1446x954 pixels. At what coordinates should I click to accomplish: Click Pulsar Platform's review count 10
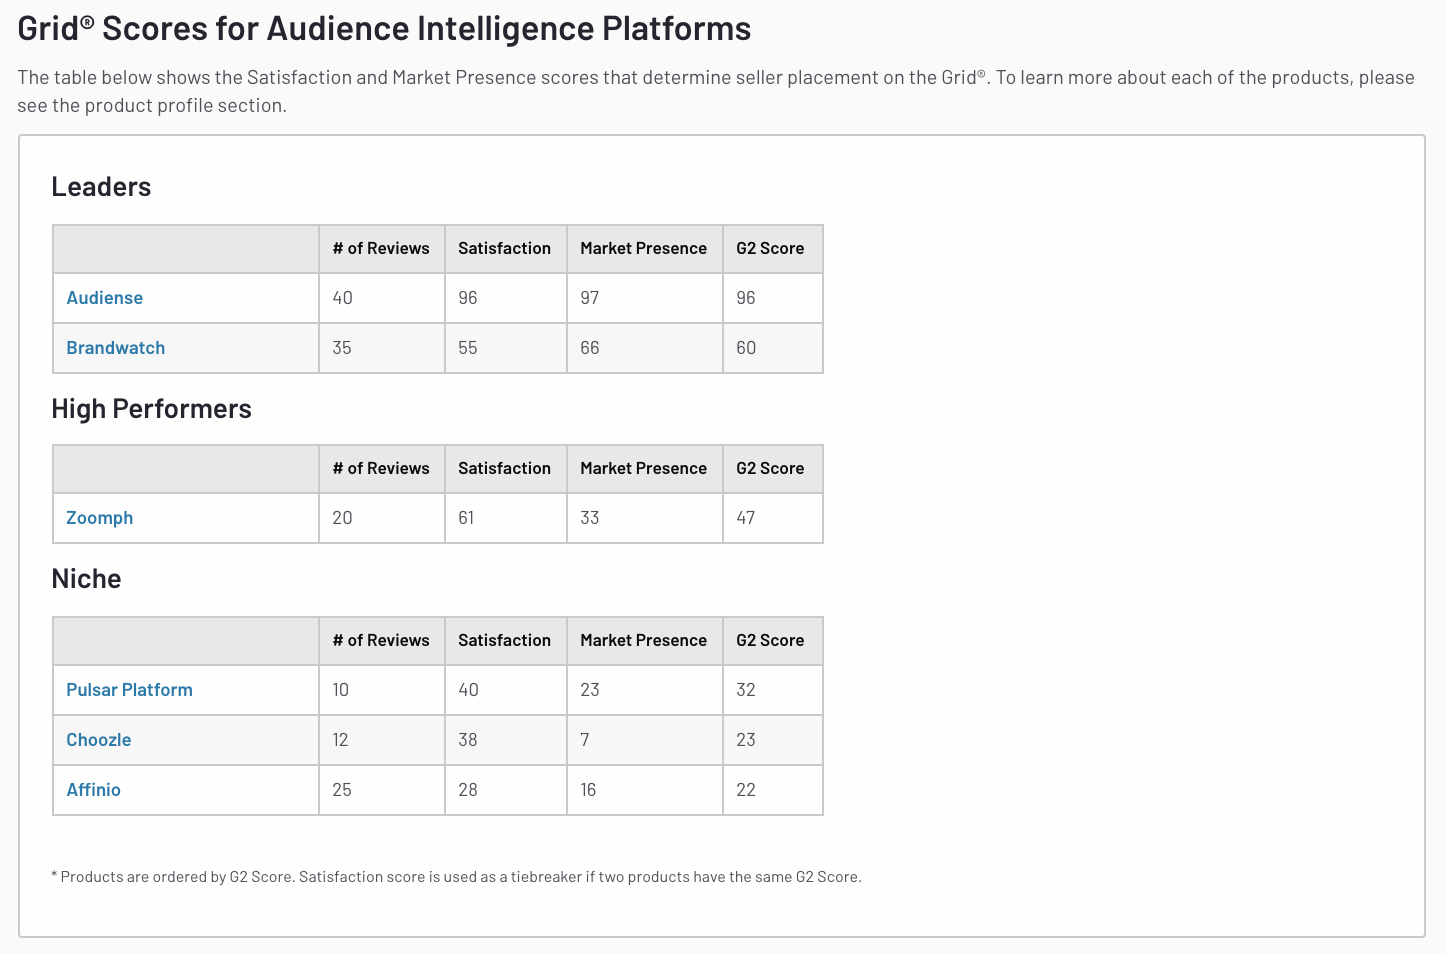click(x=341, y=690)
